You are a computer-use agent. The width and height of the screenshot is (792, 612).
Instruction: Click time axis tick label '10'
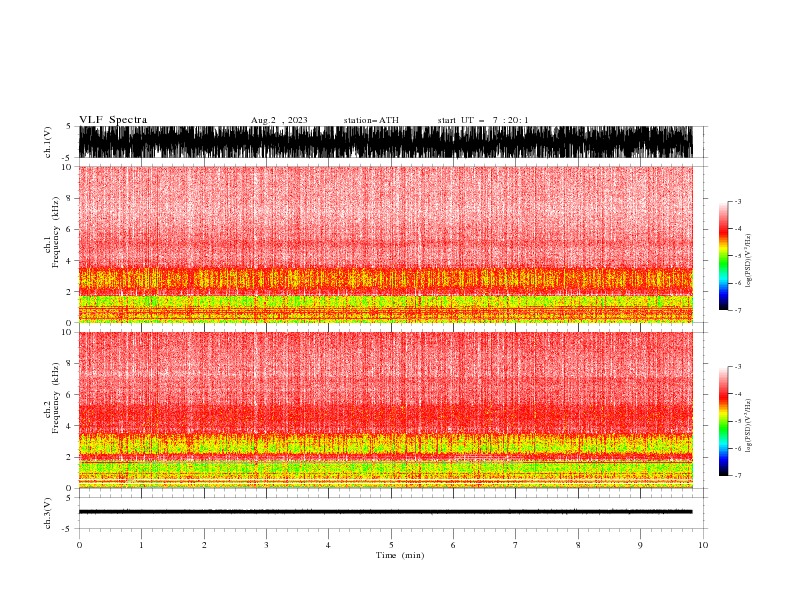(x=703, y=545)
